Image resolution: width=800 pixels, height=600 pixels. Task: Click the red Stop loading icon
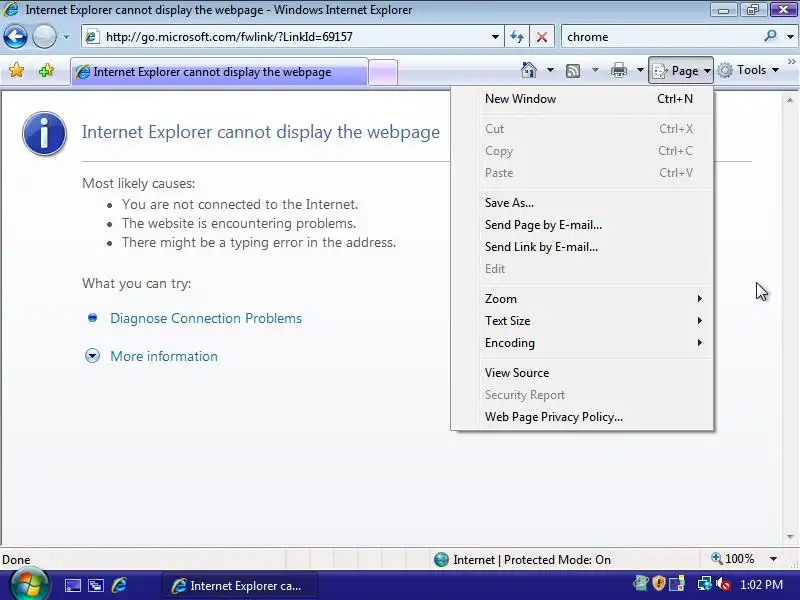(542, 37)
